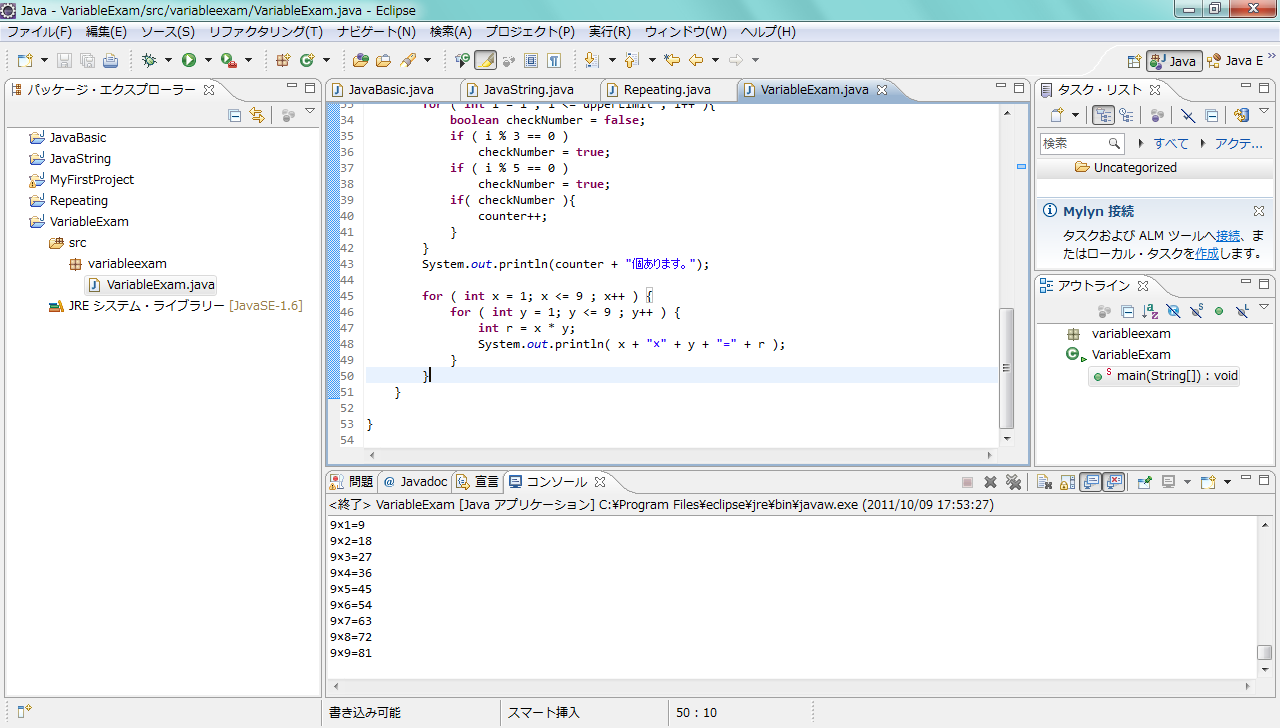Screen dimensions: 1280x728
Task: Switch to the JavaString.java editor tab
Action: pos(528,90)
